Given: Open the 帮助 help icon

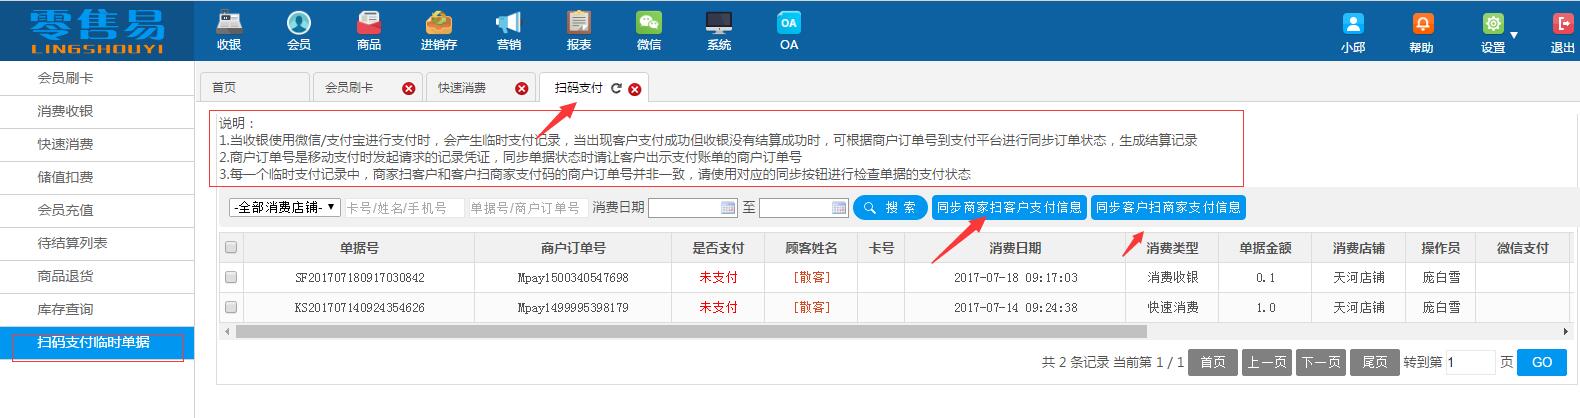Looking at the screenshot, I should [x=1421, y=24].
